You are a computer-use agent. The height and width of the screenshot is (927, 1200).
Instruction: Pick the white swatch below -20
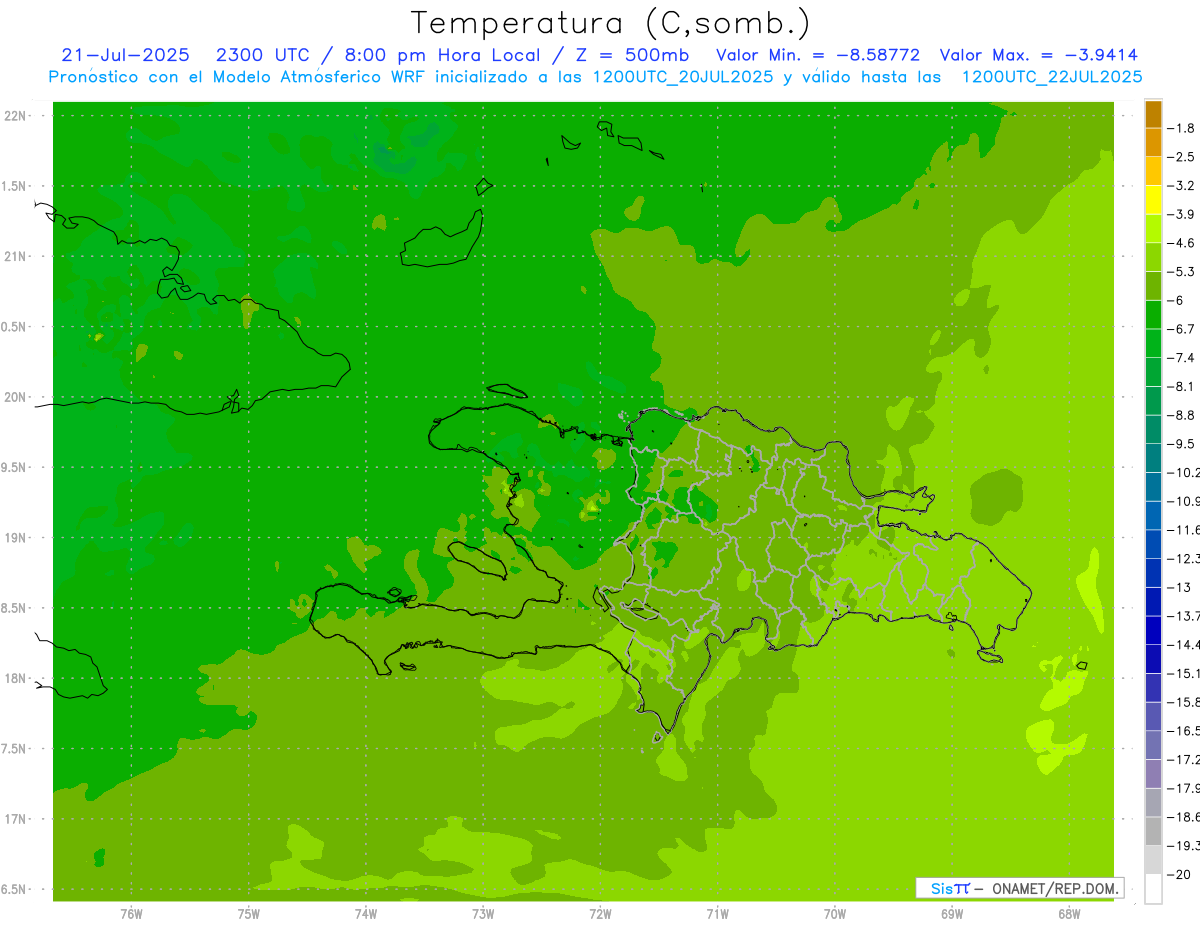(x=1153, y=888)
